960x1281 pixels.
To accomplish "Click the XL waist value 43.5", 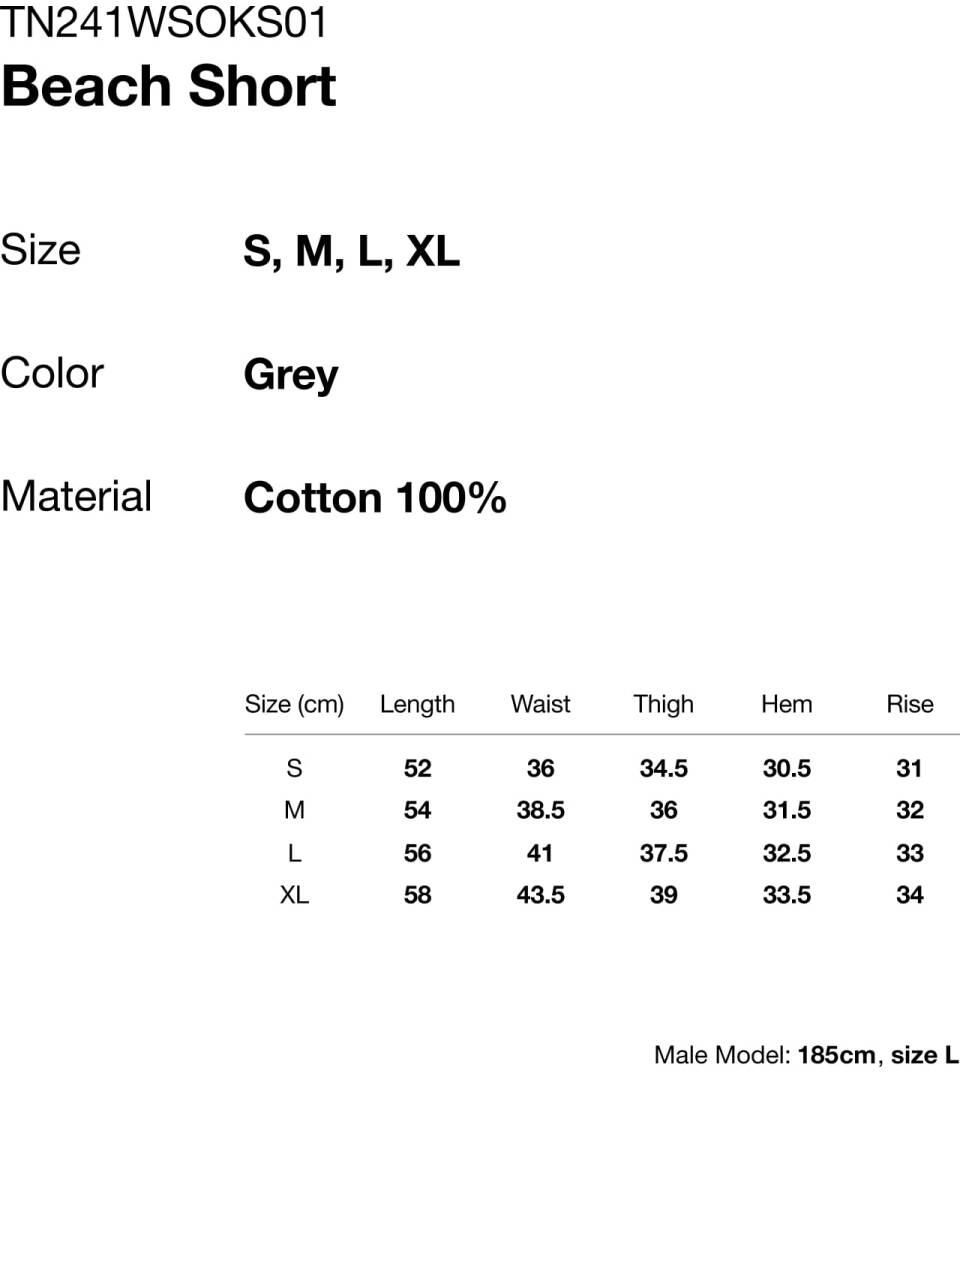I will 540,895.
